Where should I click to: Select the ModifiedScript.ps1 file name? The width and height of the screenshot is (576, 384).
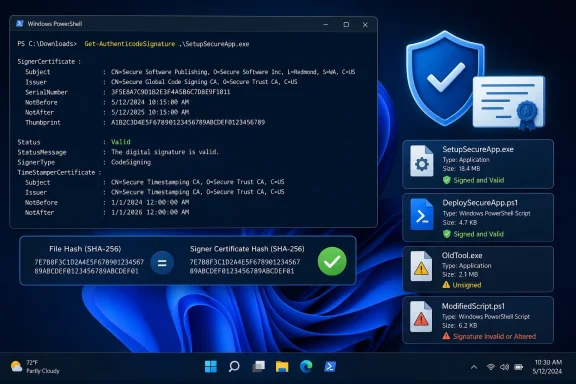pyautogui.click(x=473, y=306)
